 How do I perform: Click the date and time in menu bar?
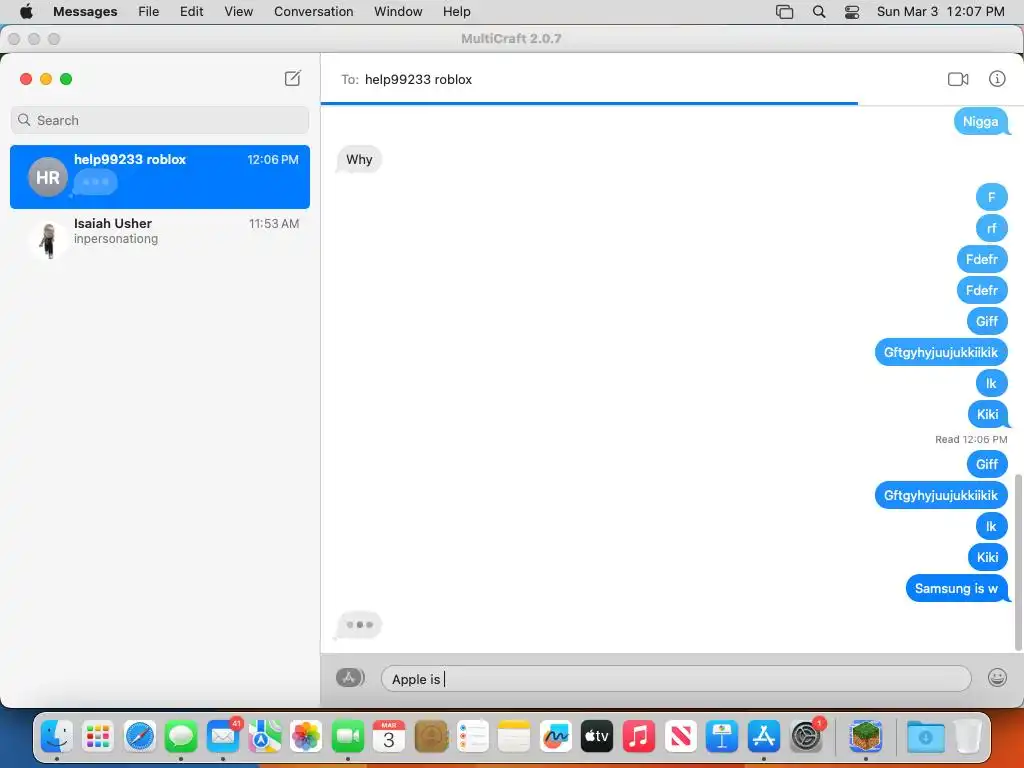click(940, 11)
